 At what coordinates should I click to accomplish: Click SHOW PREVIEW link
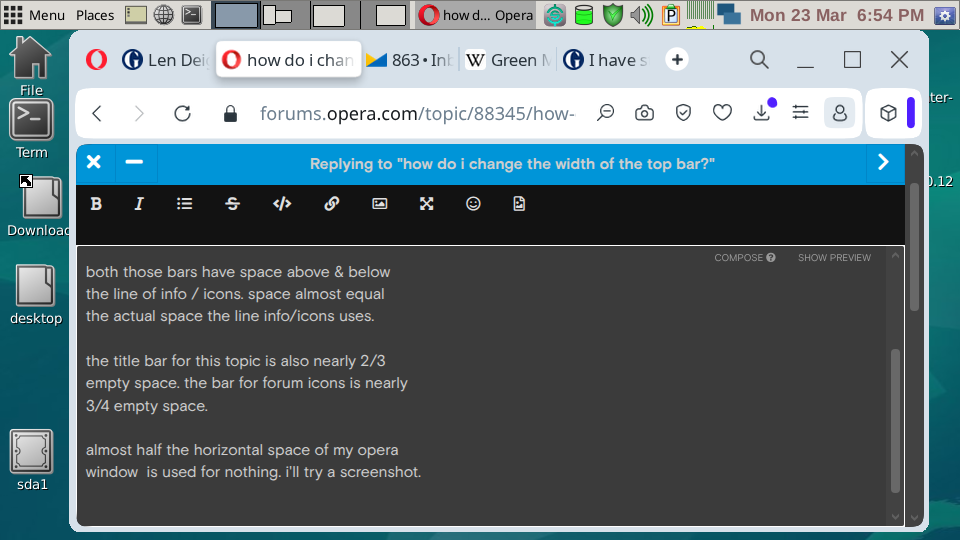(x=834, y=258)
